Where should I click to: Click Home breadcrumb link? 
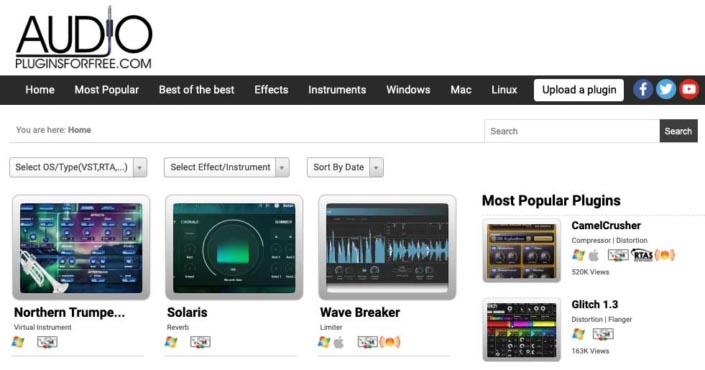80,130
